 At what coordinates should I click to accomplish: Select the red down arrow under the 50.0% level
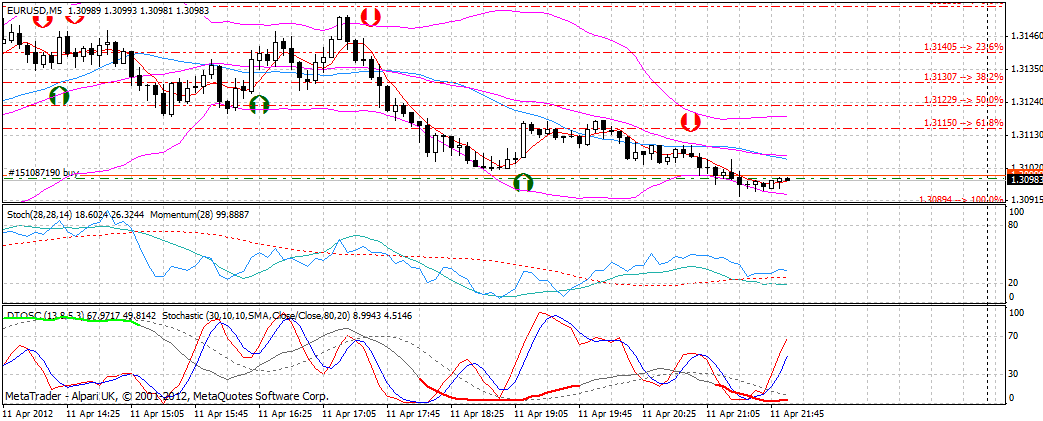click(690, 121)
